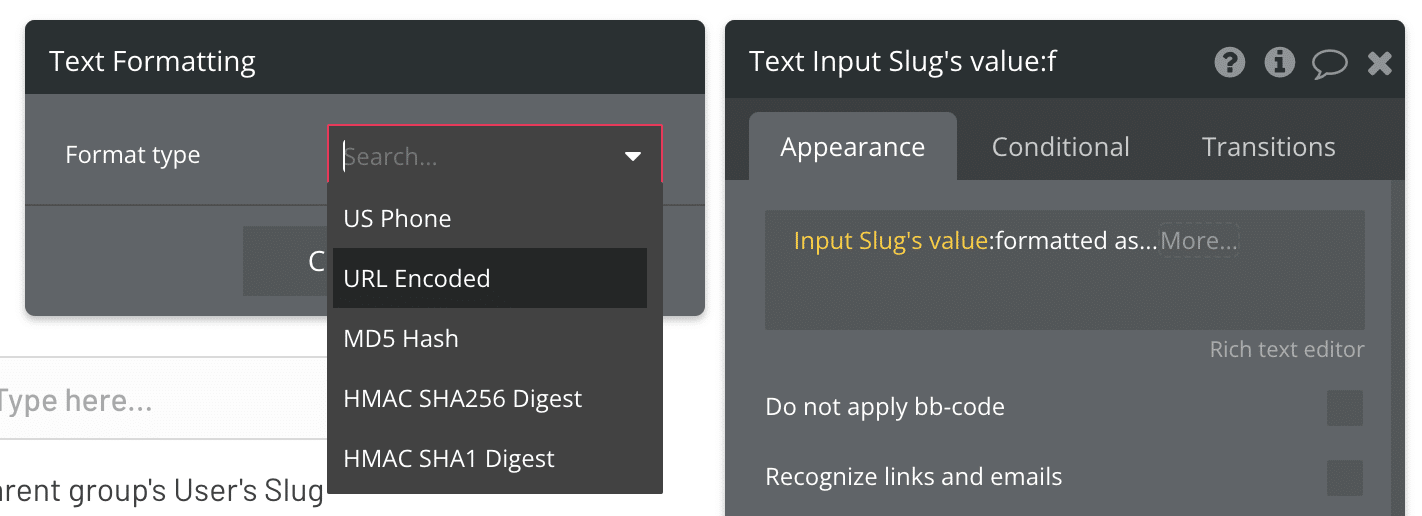Open the Transitions tab
This screenshot has width=1422, height=516.
pyautogui.click(x=1268, y=147)
